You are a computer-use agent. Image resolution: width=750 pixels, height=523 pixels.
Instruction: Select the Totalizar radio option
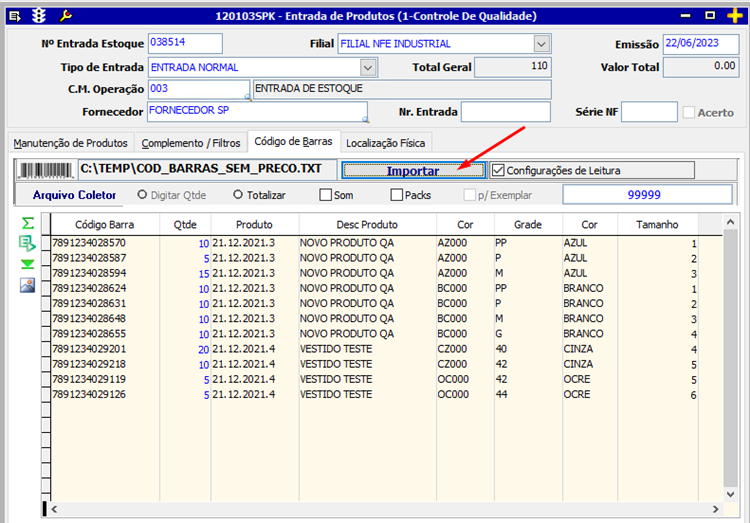pyautogui.click(x=238, y=195)
